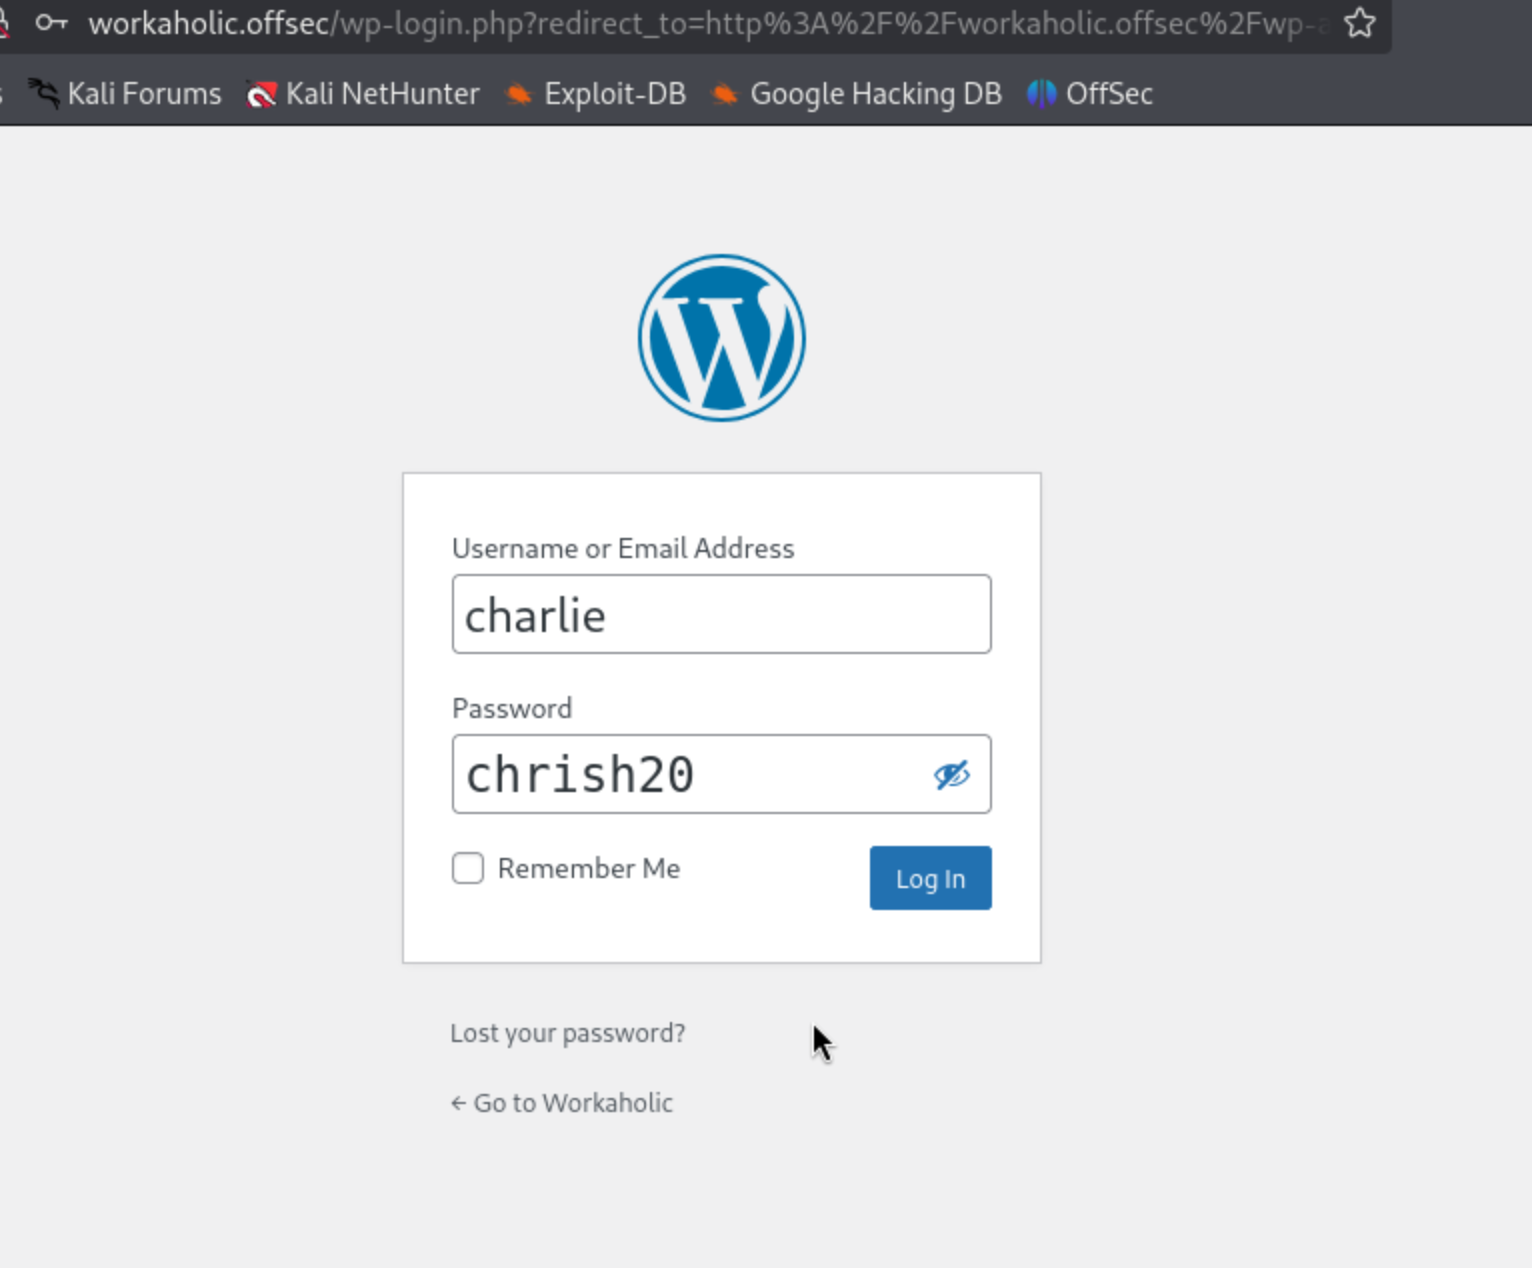Click the Log In button
The height and width of the screenshot is (1268, 1532).
(x=930, y=878)
